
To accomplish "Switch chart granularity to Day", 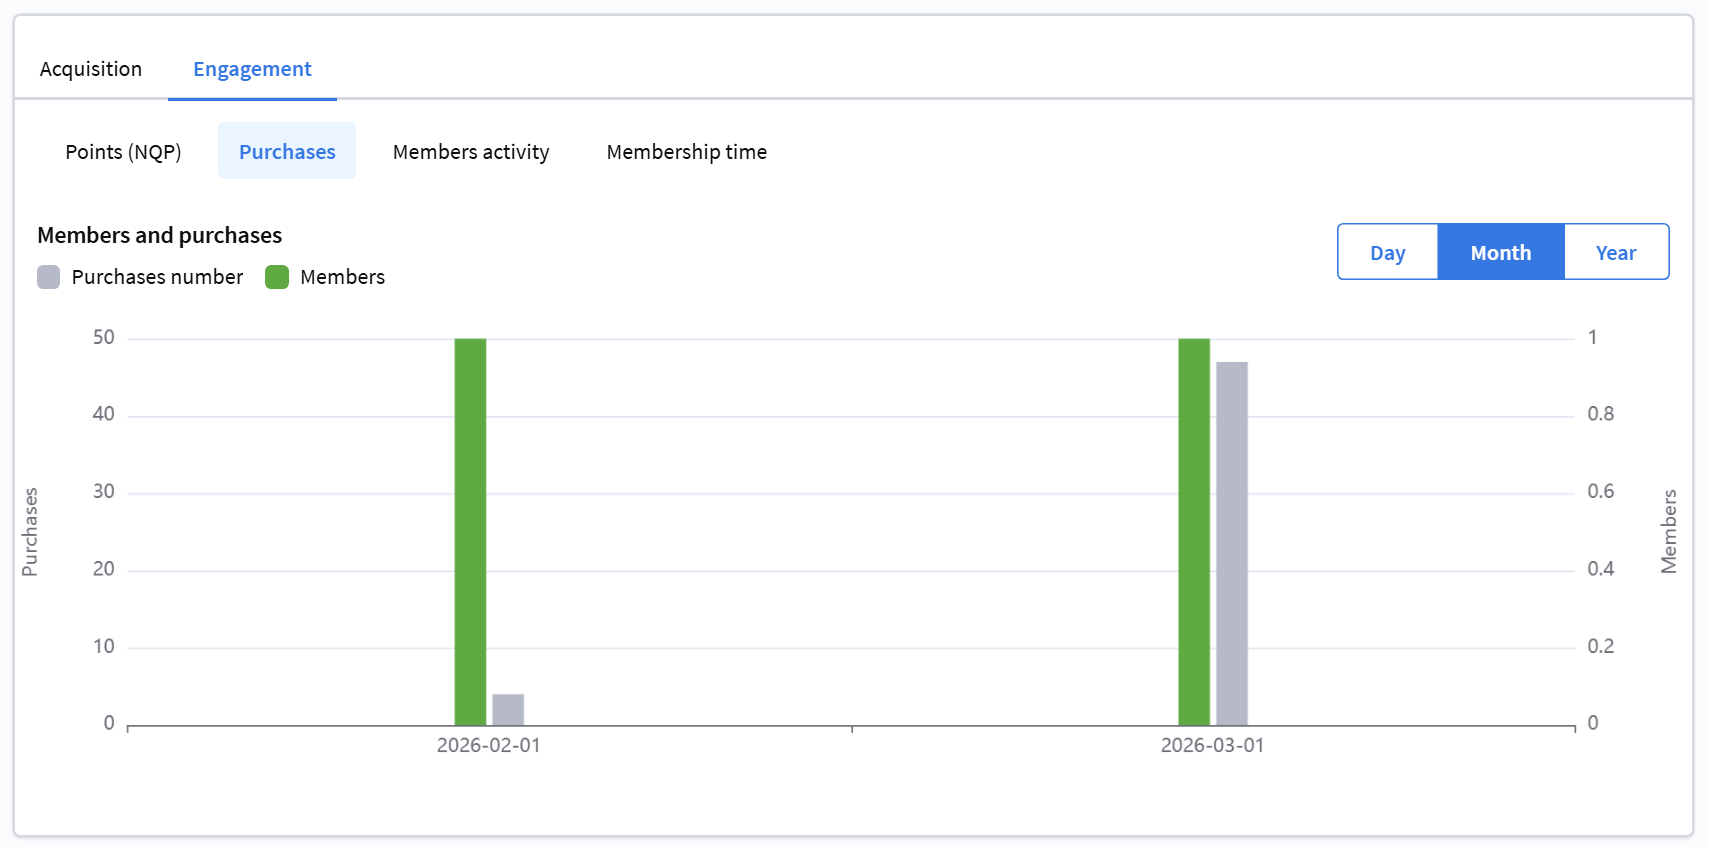I will (1387, 253).
